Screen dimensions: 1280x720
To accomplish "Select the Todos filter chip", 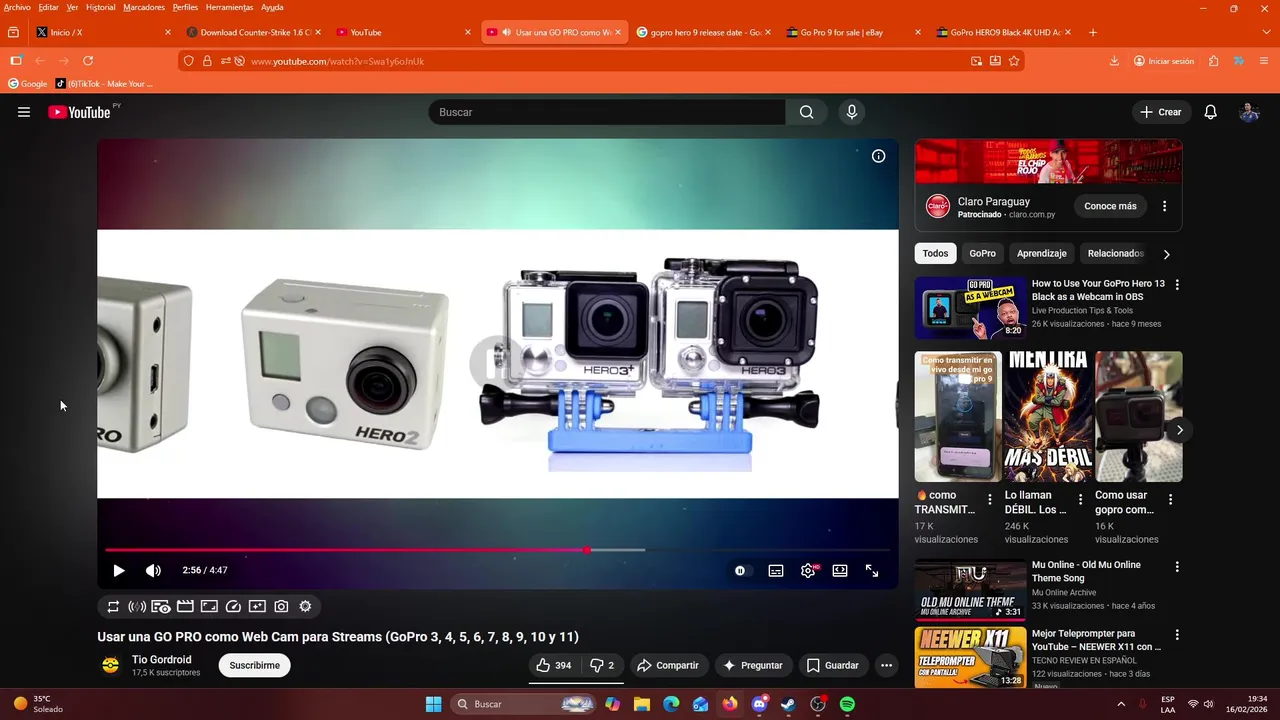I will pyautogui.click(x=935, y=253).
